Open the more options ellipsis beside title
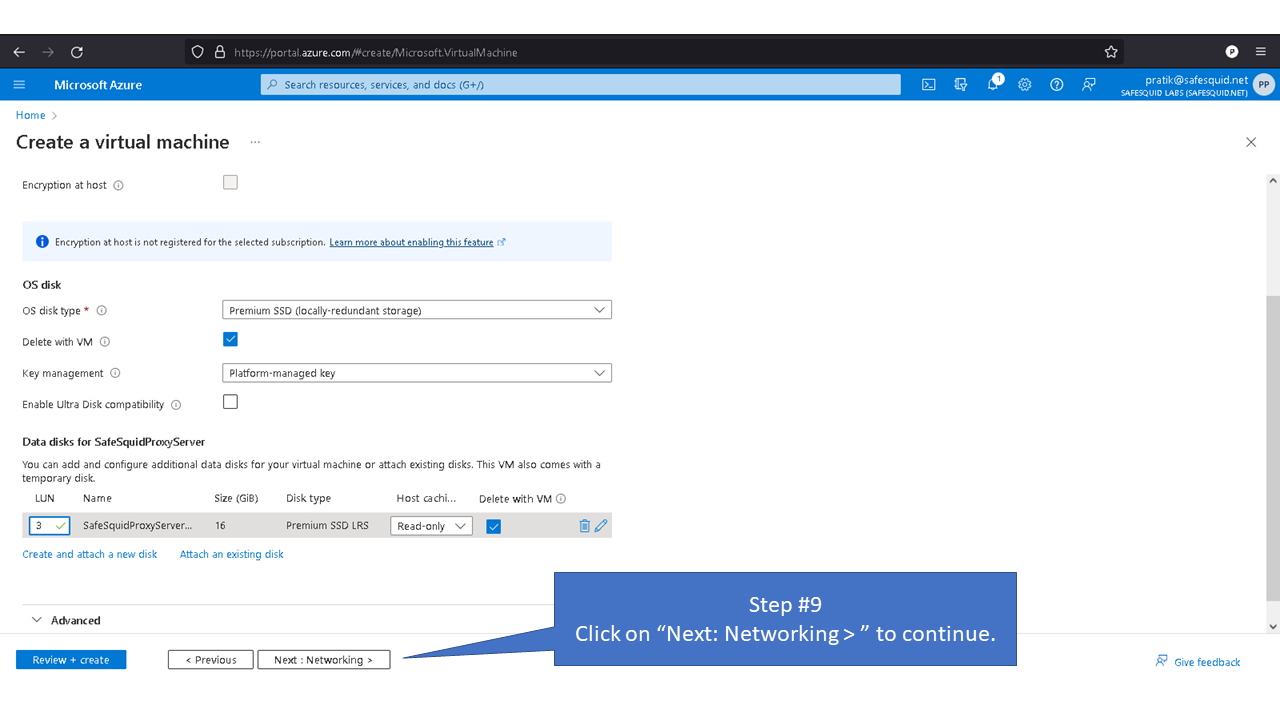The image size is (1280, 720). coord(255,142)
